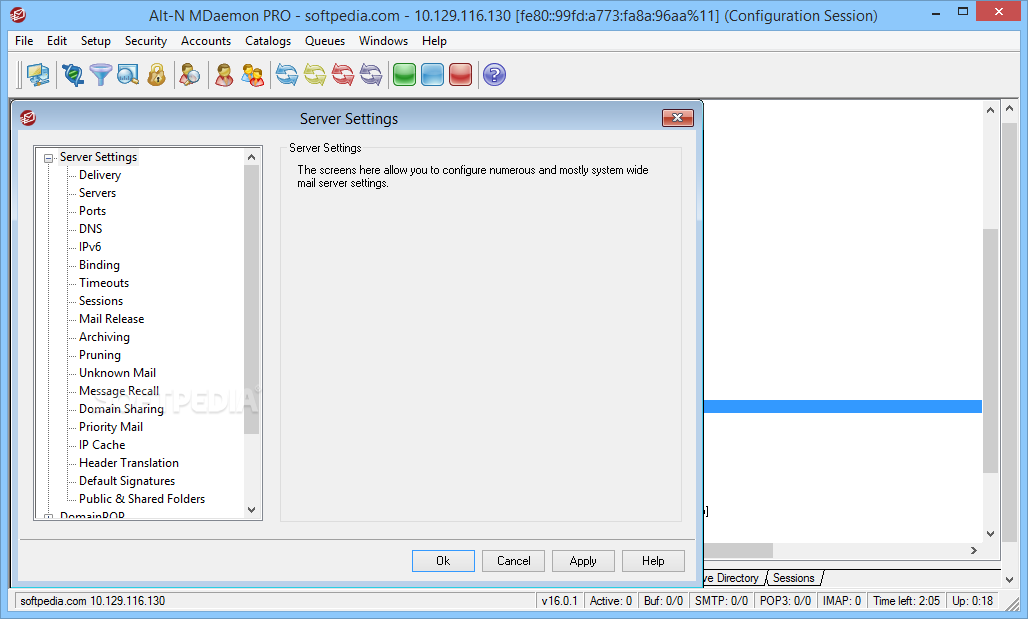Collapse the Server Settings tree node
Screen dimensions: 1028x619
tap(49, 158)
